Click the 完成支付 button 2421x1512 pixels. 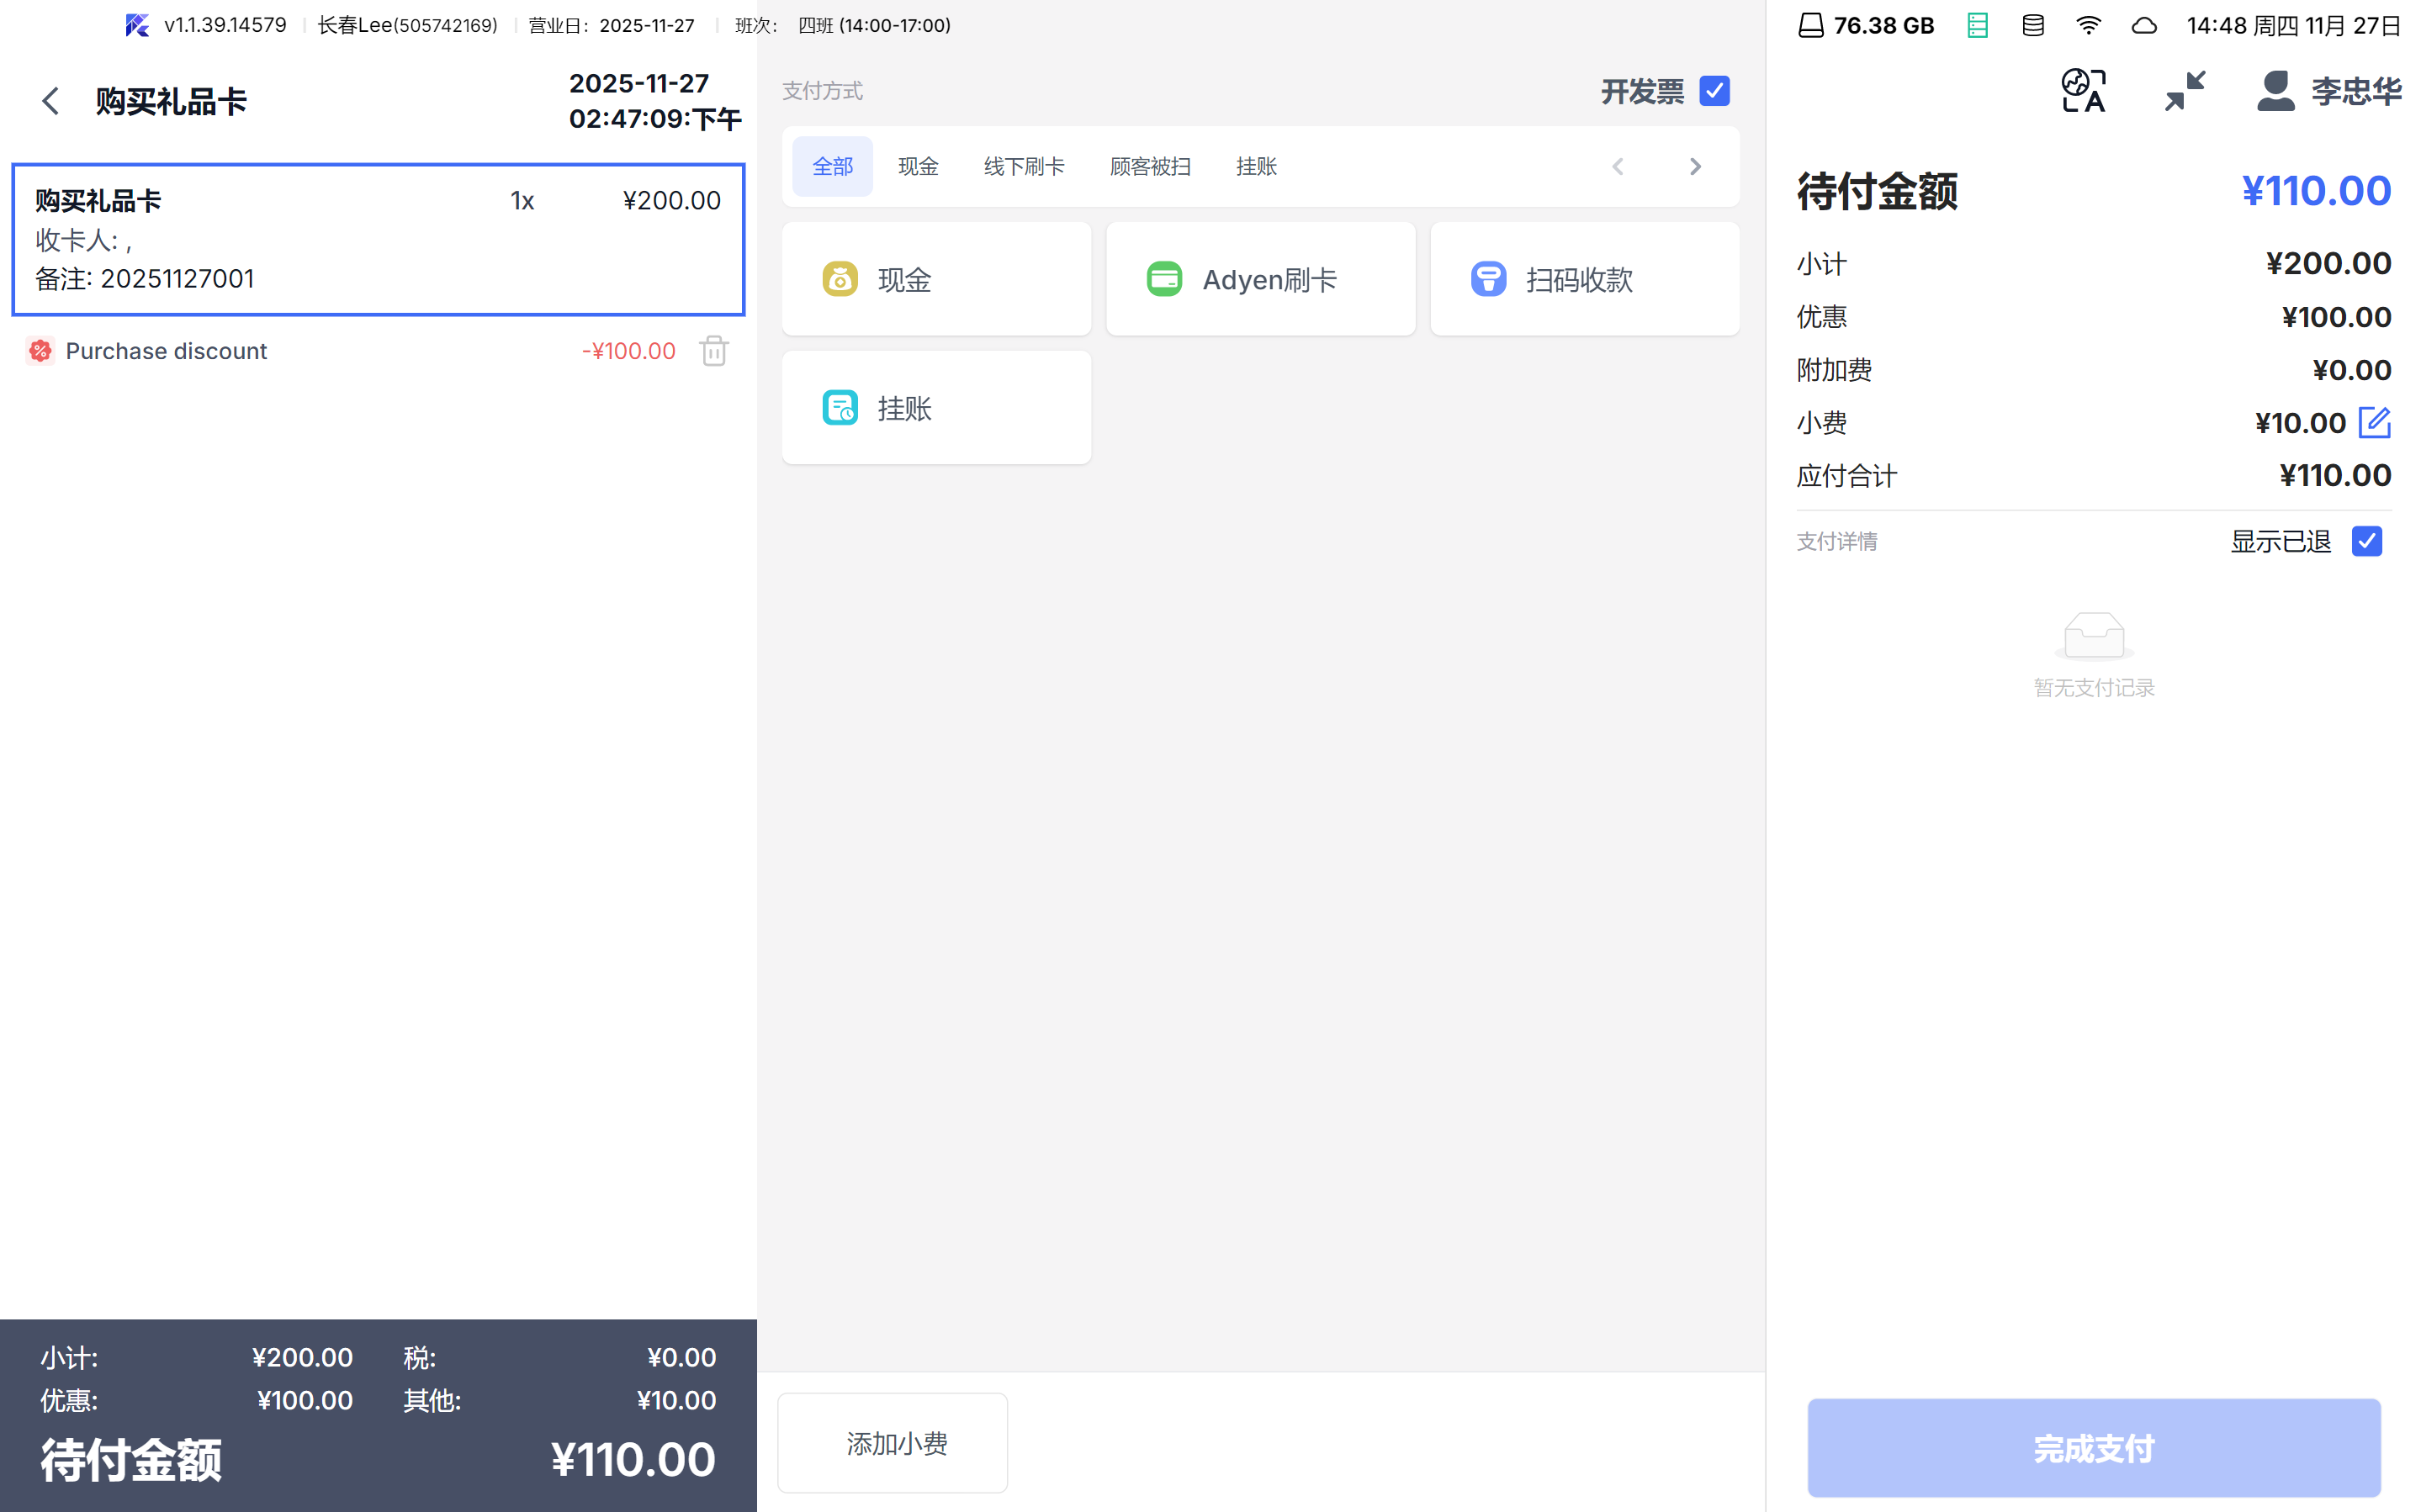(x=2093, y=1447)
